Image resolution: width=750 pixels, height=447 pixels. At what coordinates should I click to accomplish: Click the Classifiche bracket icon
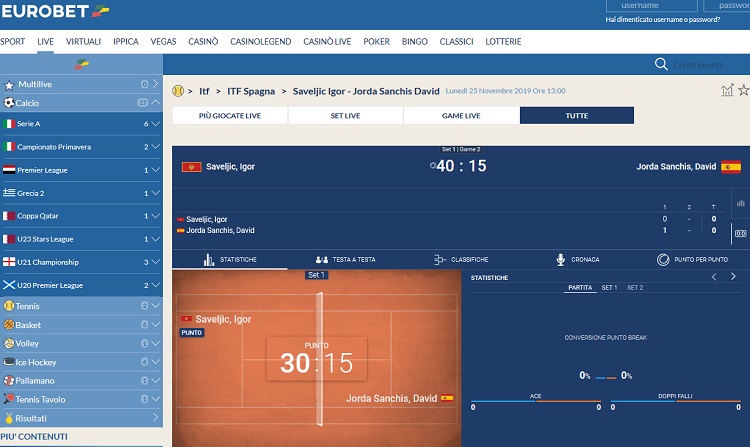click(440, 260)
